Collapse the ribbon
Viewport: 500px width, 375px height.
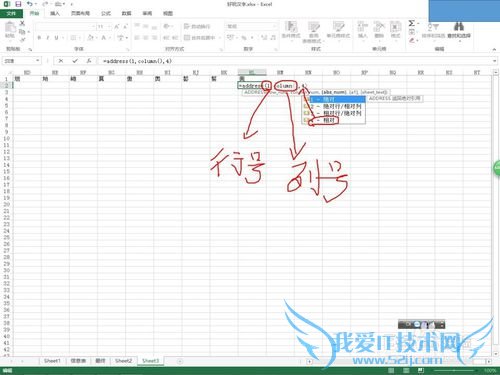tap(494, 49)
